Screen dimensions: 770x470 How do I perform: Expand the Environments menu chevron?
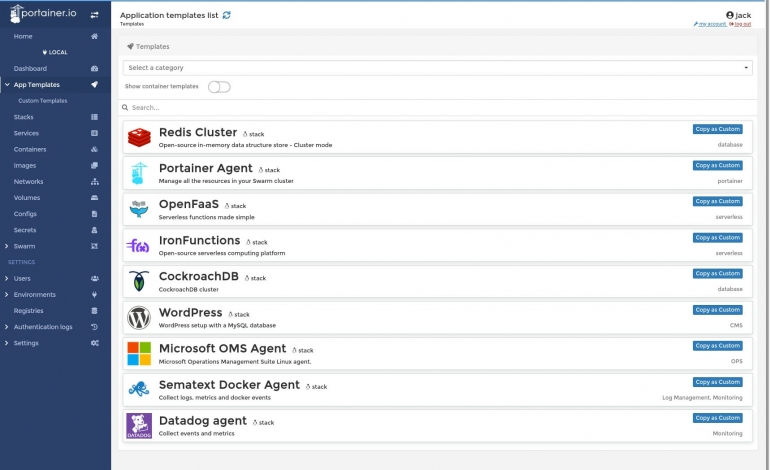click(x=6, y=295)
